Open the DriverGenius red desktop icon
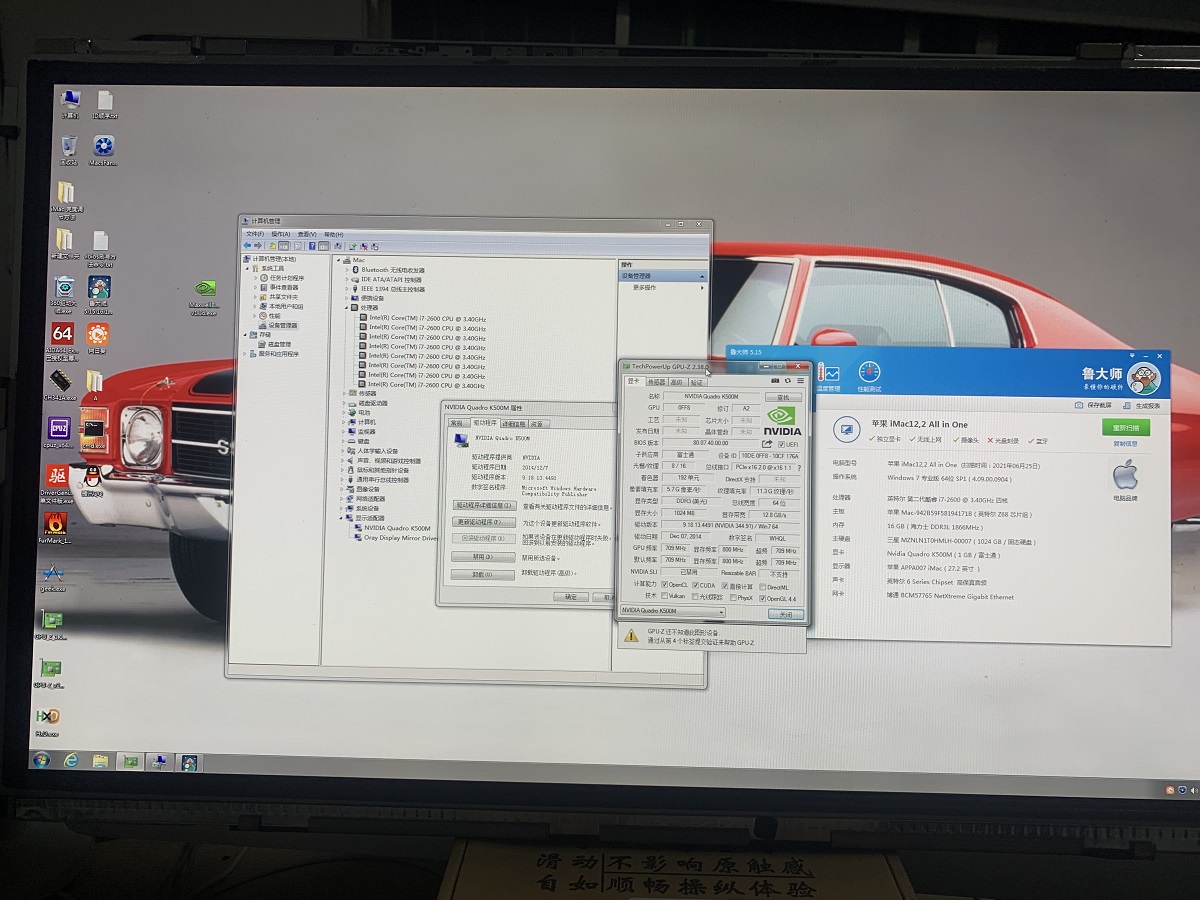The height and width of the screenshot is (900, 1200). (58, 475)
